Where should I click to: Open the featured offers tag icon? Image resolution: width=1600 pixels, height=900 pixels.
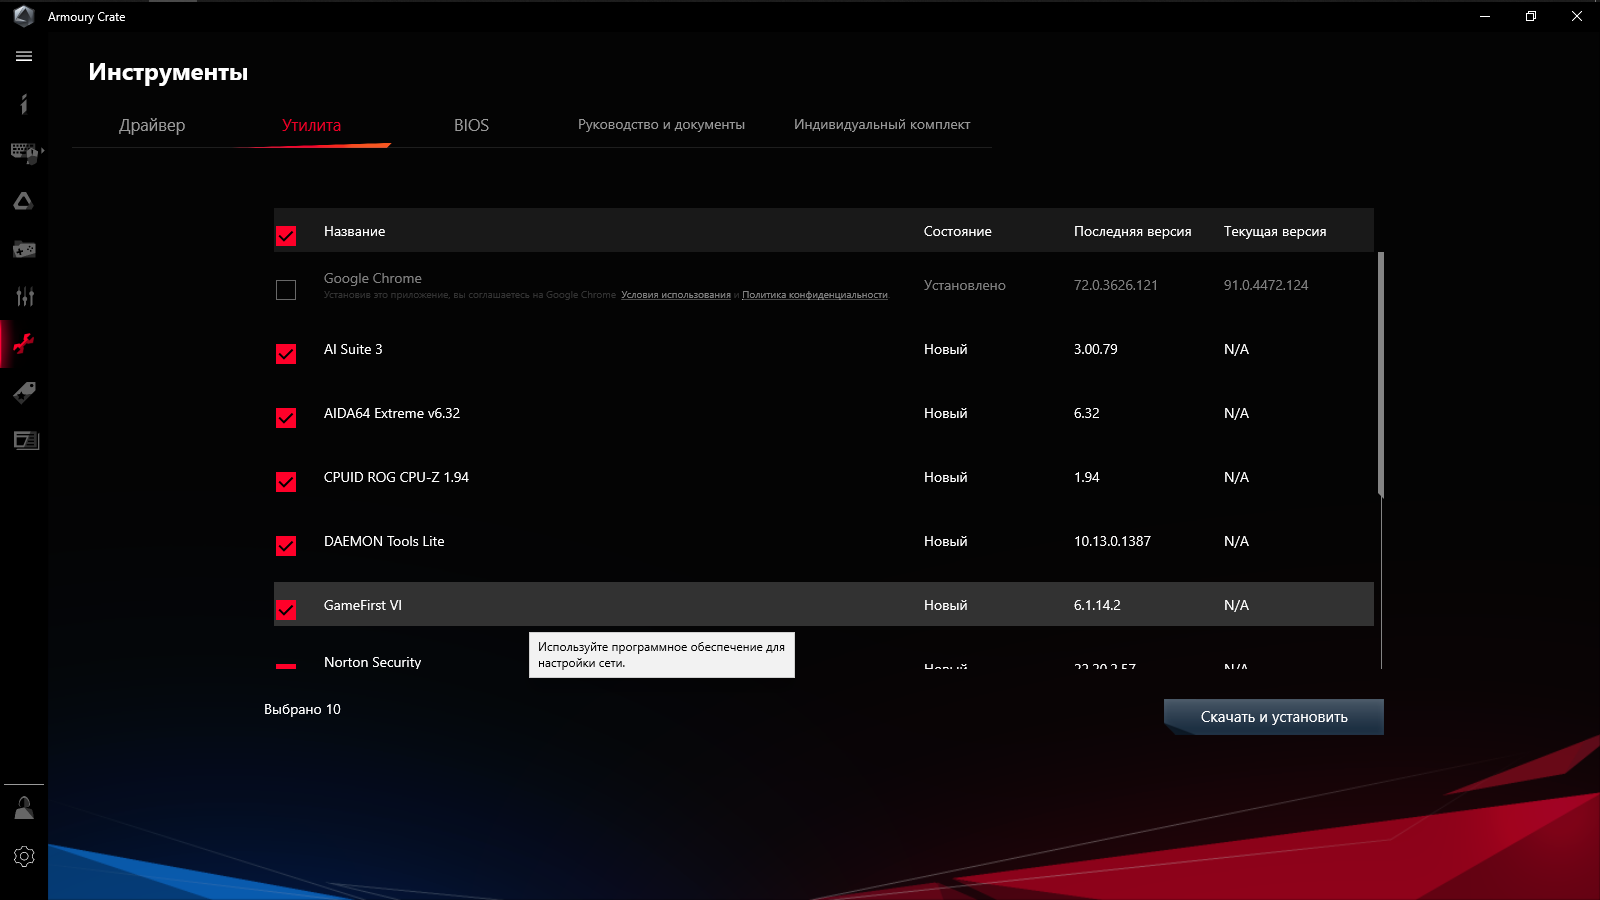point(24,392)
